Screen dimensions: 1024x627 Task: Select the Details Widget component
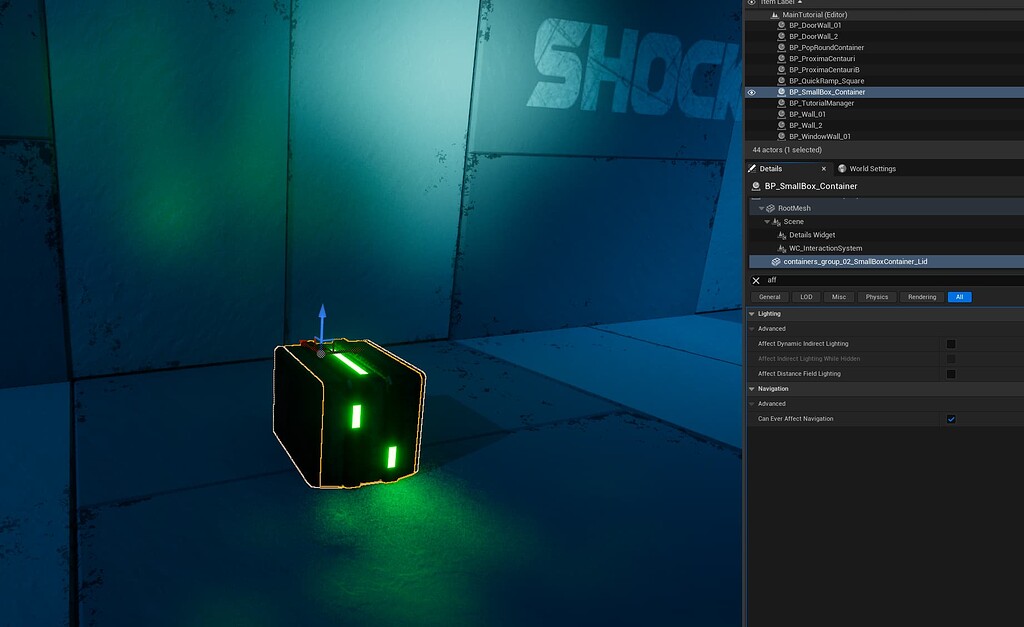[x=810, y=235]
